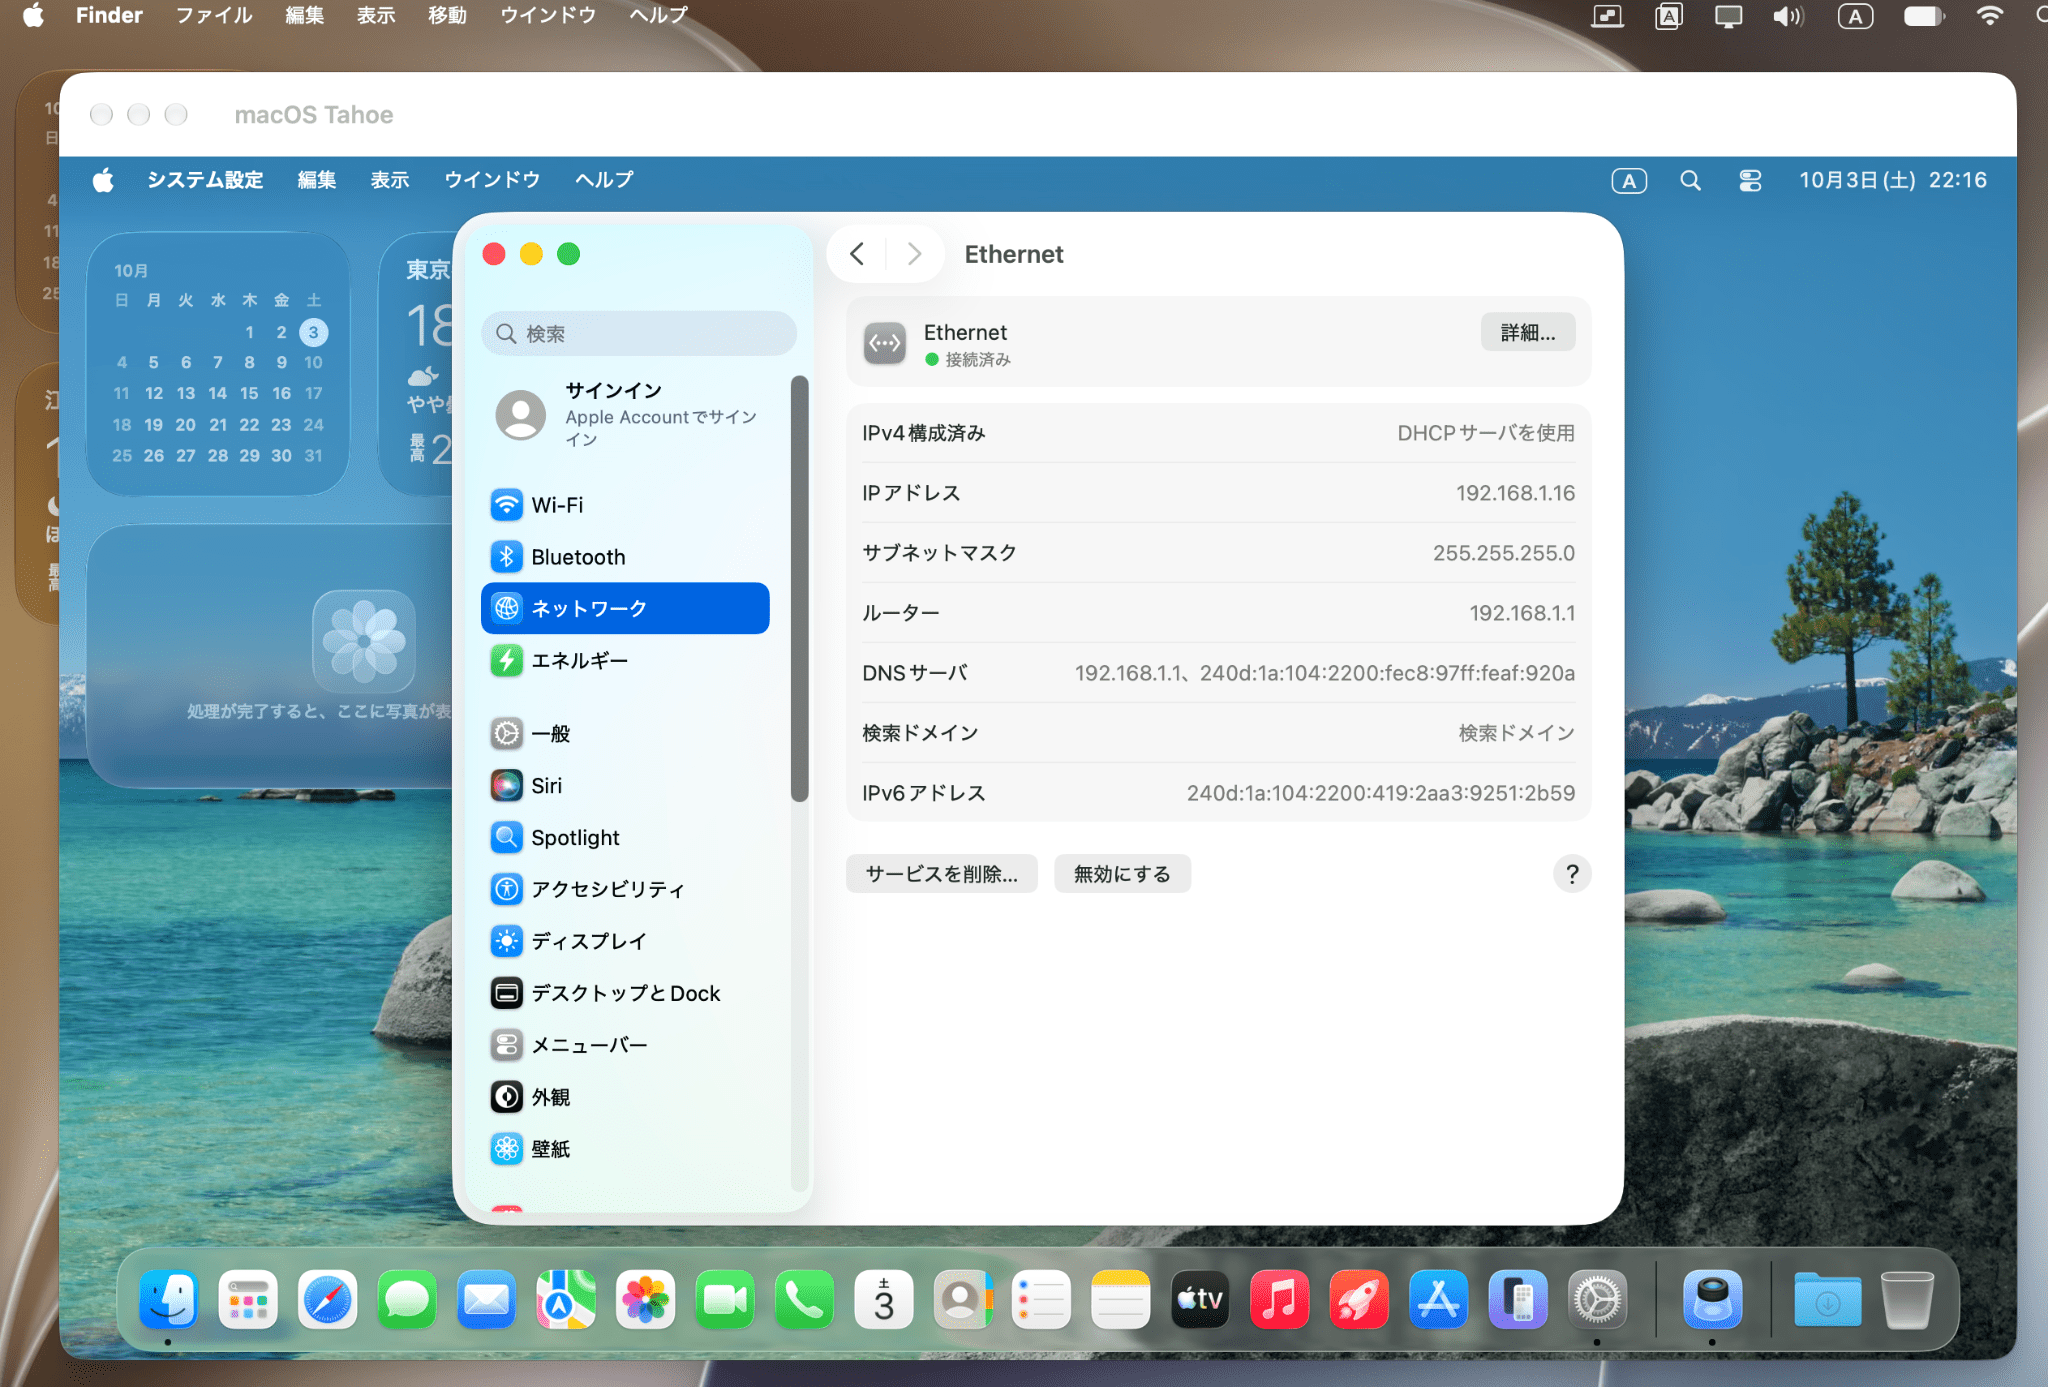This screenshot has width=2048, height=1387.
Task: Open 一般 settings pane
Action: [x=625, y=733]
